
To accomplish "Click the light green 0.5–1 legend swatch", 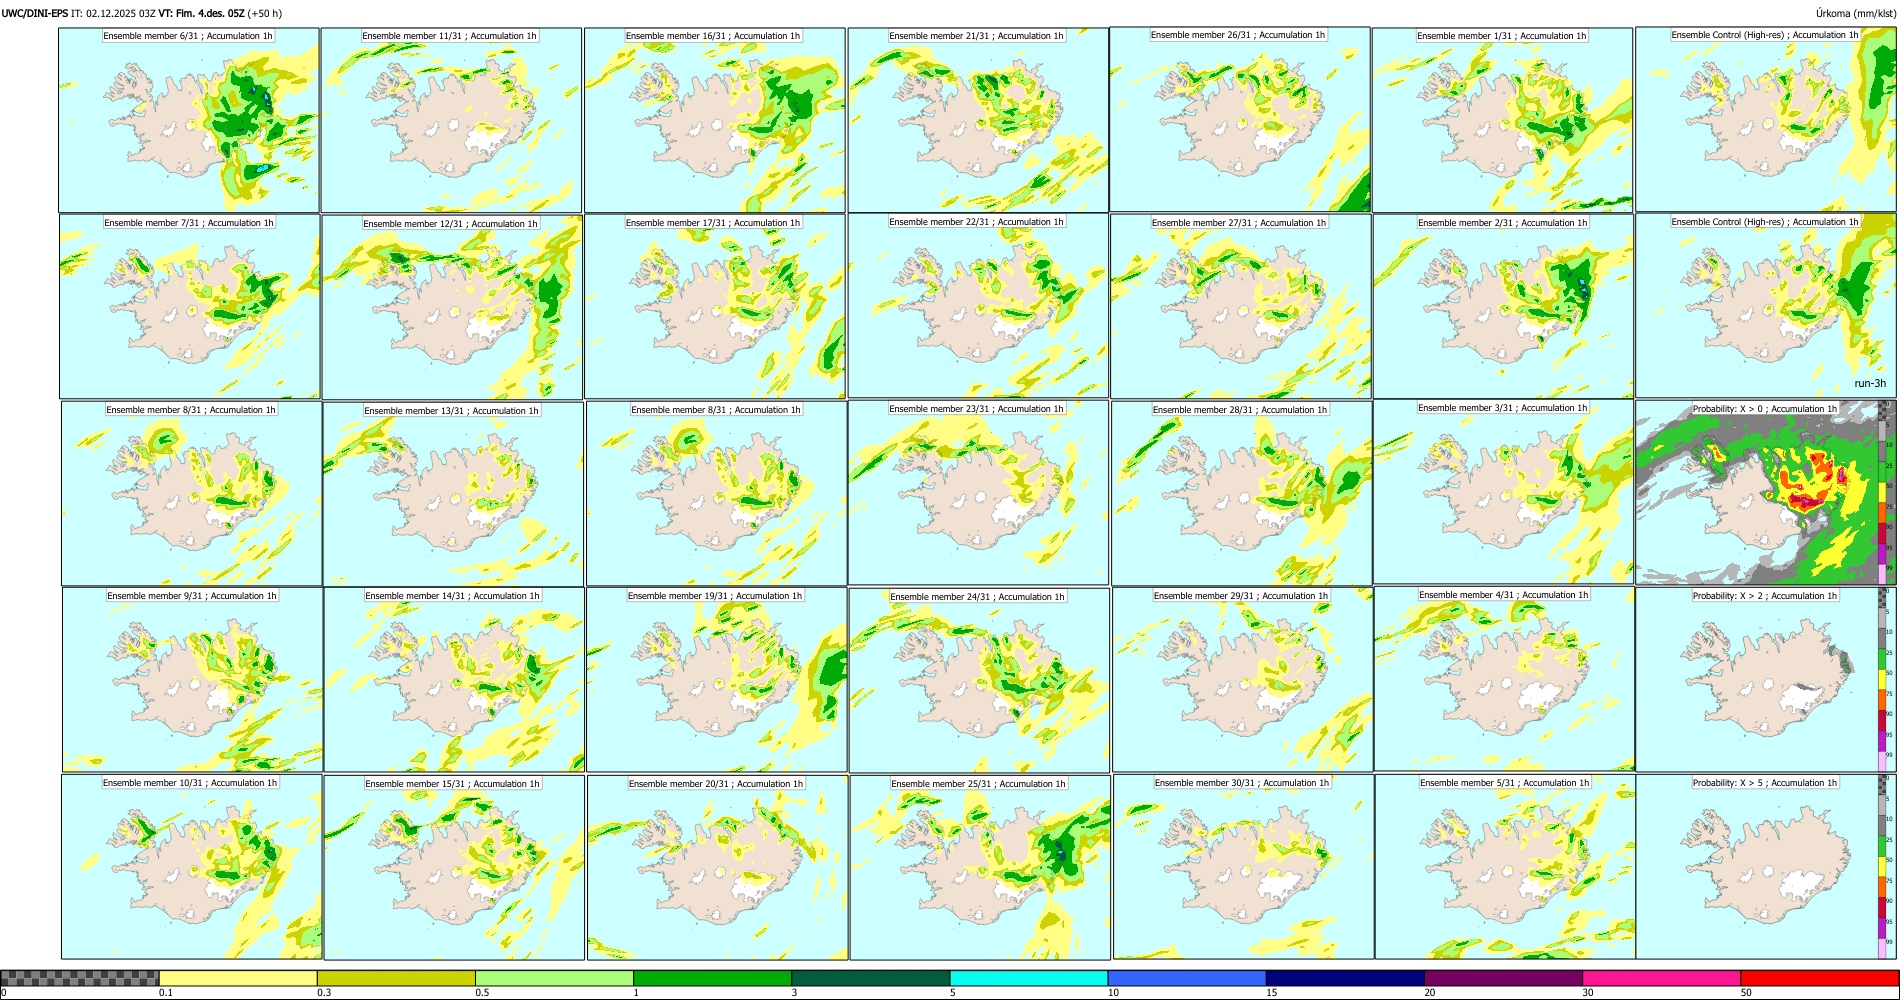I will click(x=554, y=978).
